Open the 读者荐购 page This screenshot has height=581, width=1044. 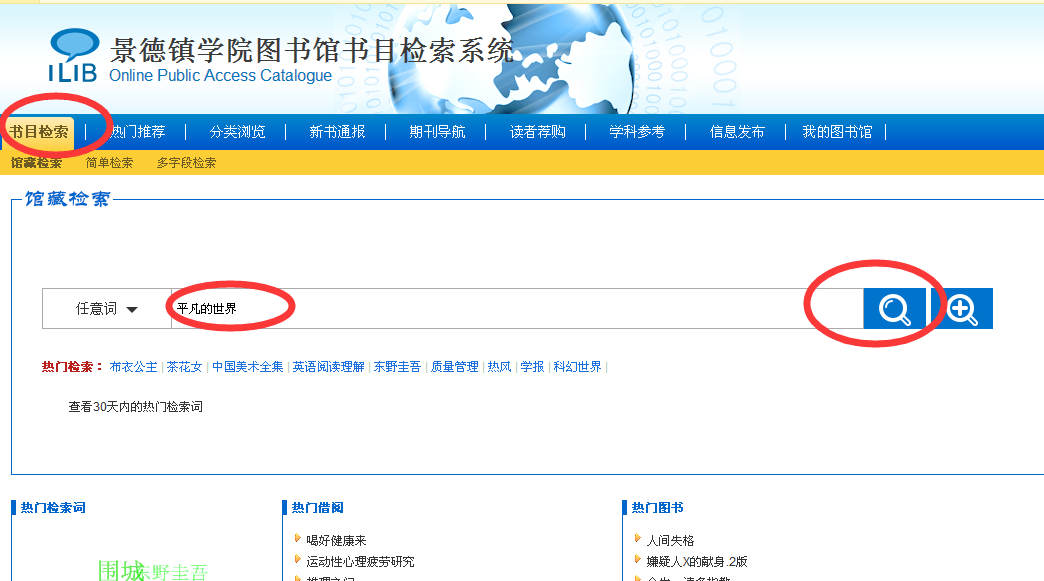537,132
